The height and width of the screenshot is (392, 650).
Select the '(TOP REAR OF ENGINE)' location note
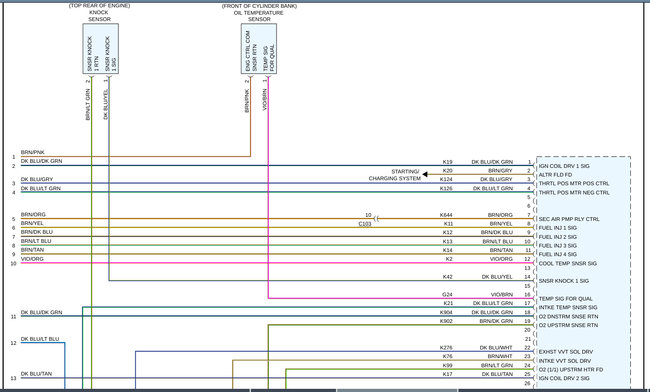click(99, 6)
